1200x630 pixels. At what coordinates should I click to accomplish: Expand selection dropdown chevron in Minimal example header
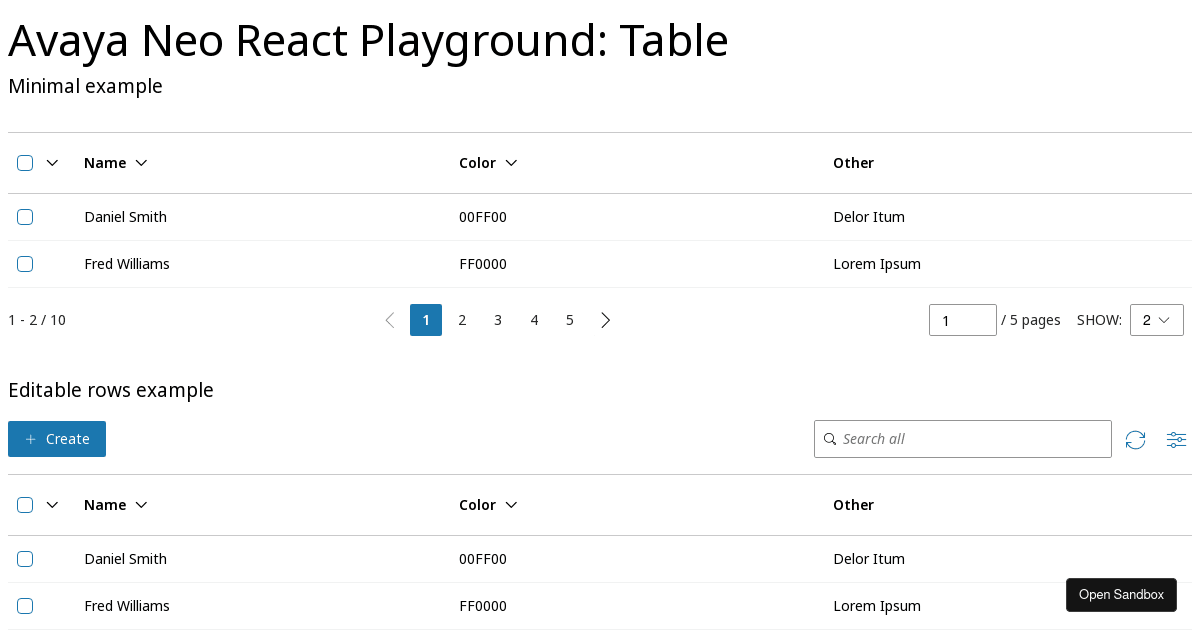[53, 163]
